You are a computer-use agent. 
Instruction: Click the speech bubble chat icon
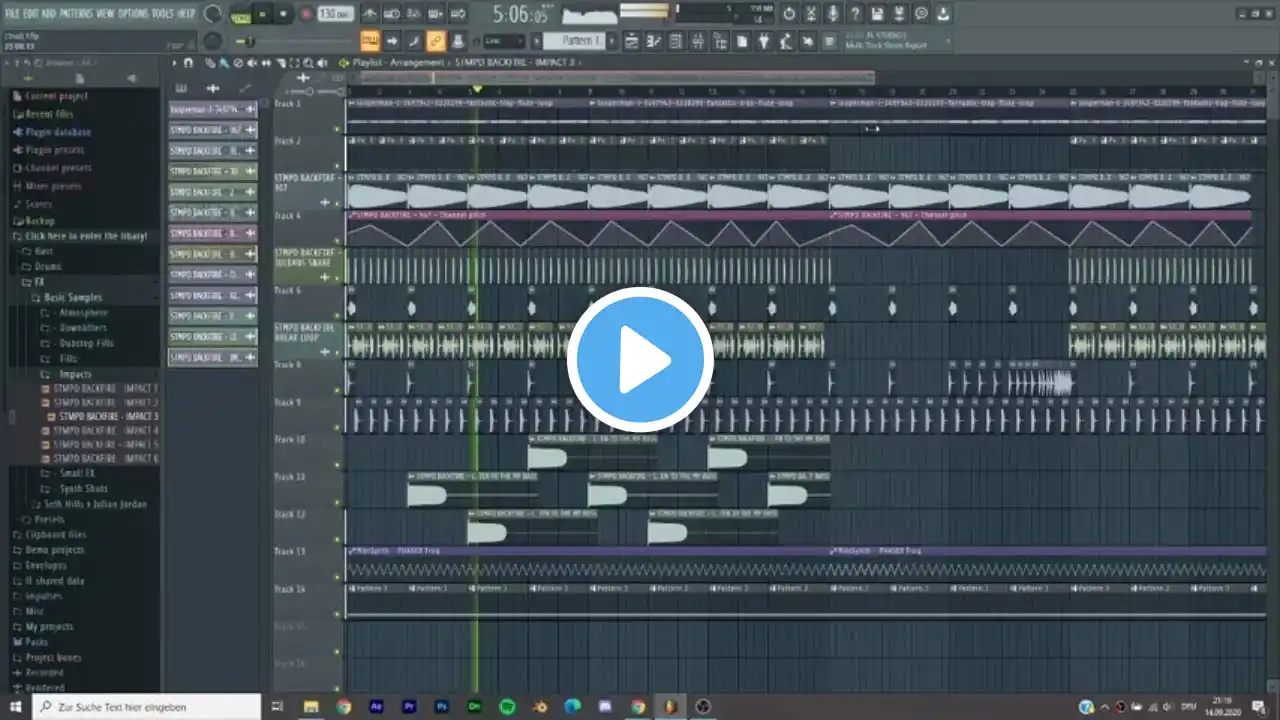pos(921,14)
